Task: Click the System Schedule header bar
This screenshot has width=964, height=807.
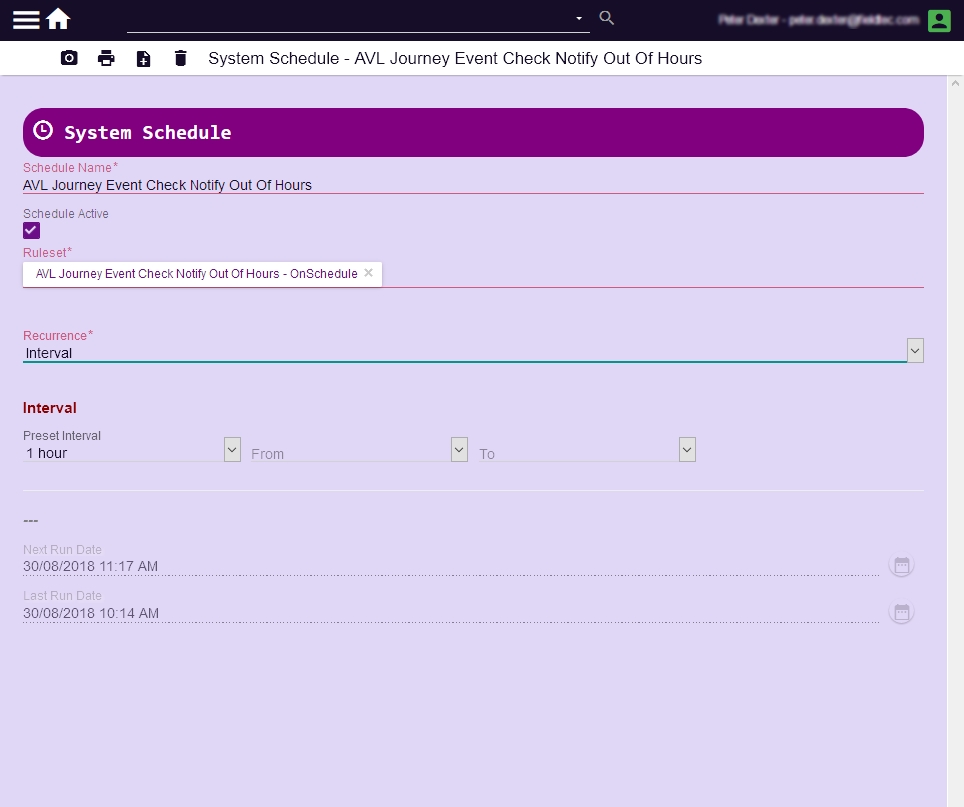Action: pos(473,132)
